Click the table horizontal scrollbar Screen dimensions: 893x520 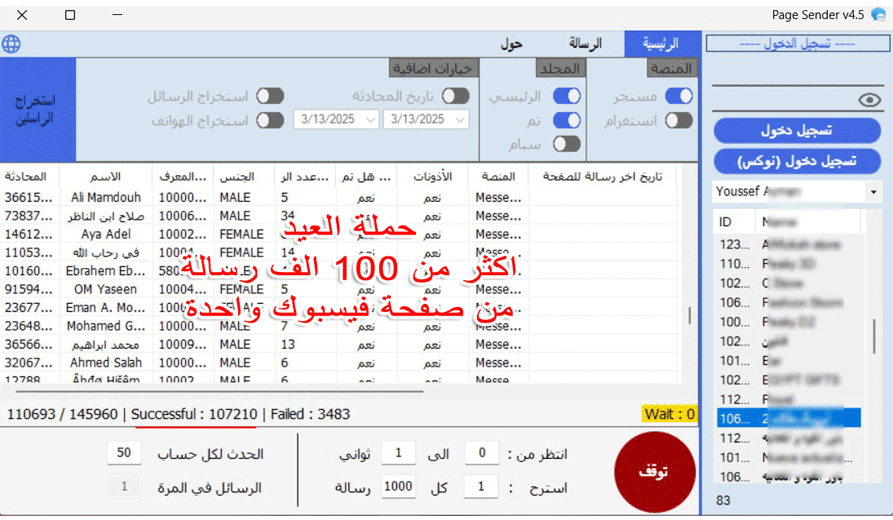[x=220, y=392]
